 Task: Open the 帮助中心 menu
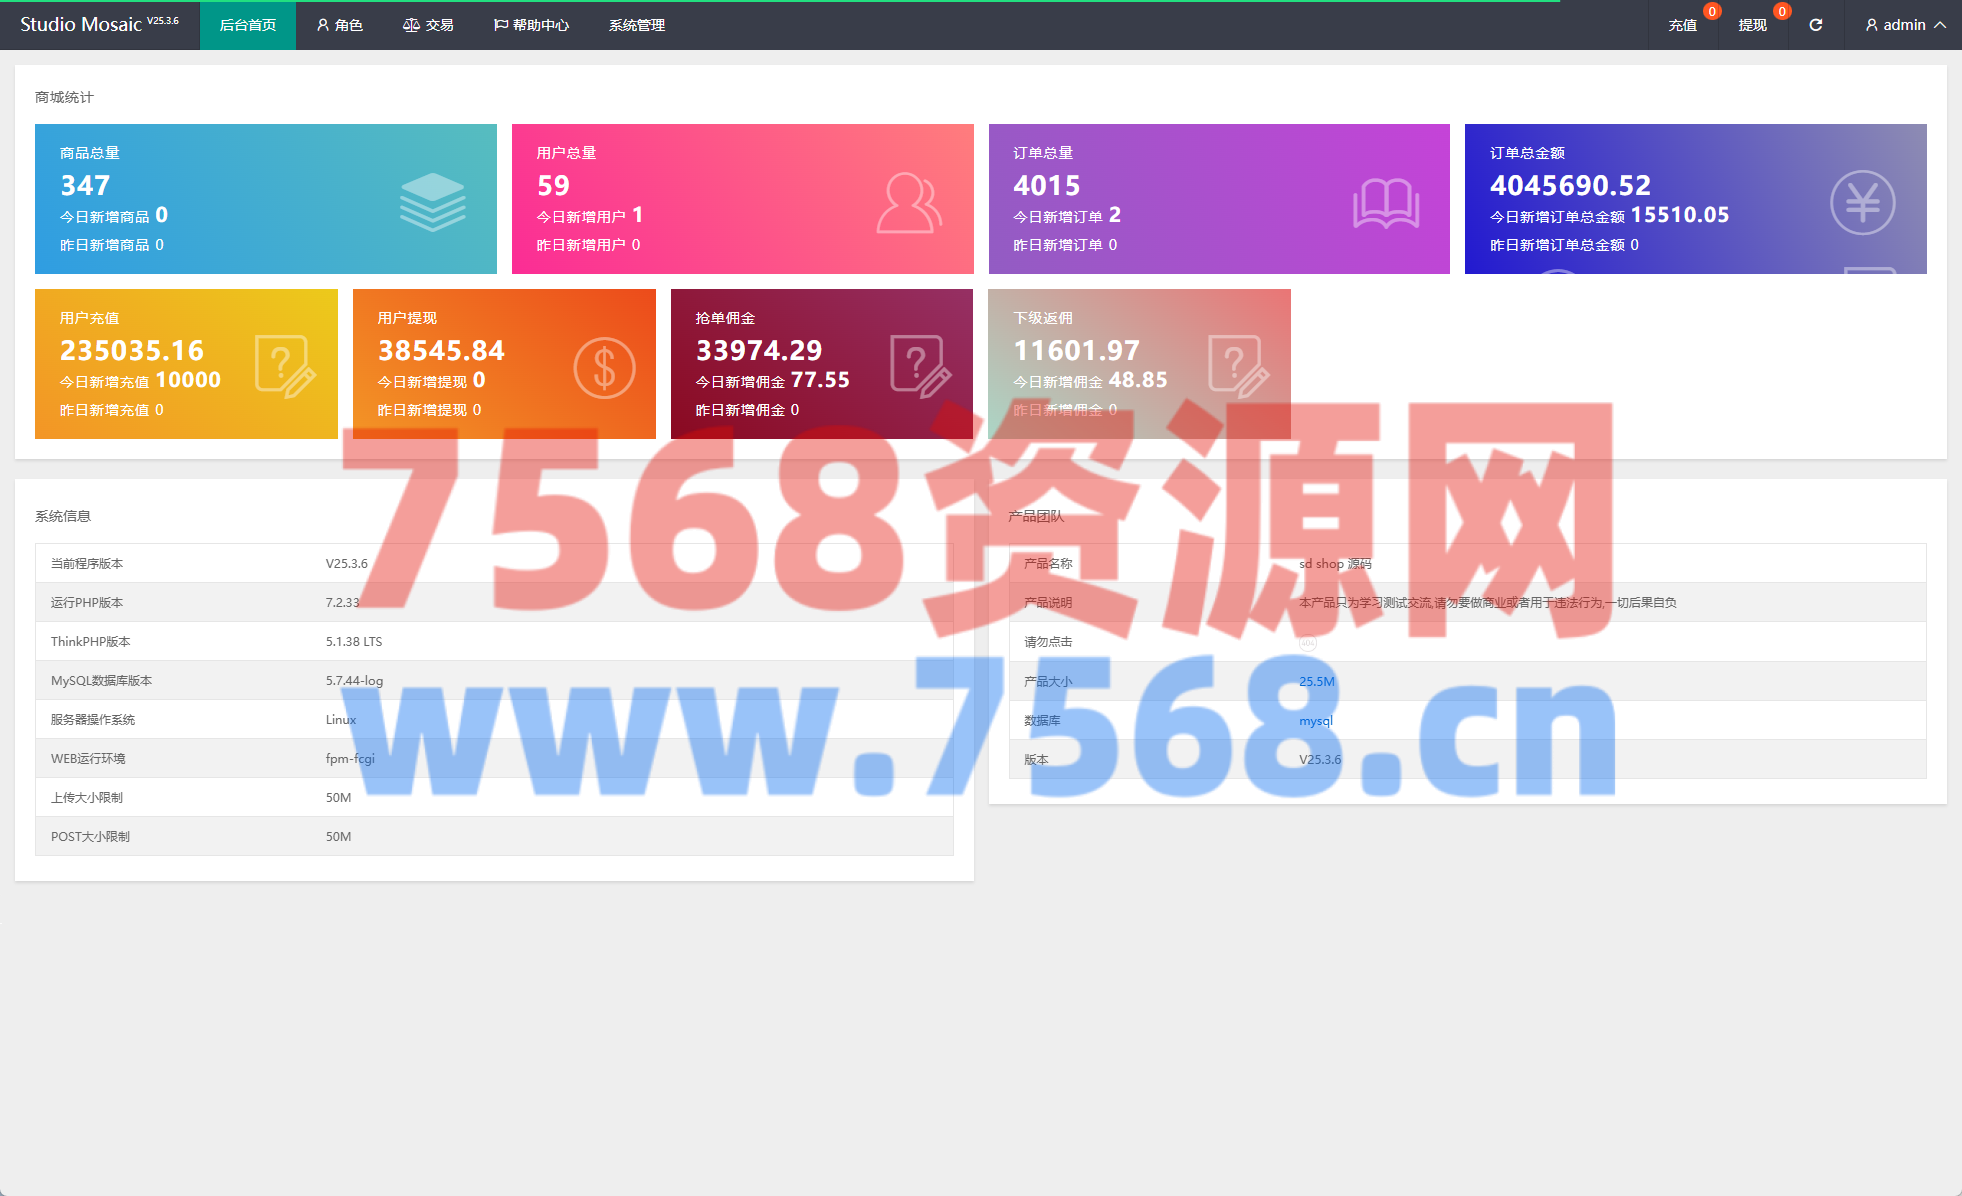click(531, 25)
